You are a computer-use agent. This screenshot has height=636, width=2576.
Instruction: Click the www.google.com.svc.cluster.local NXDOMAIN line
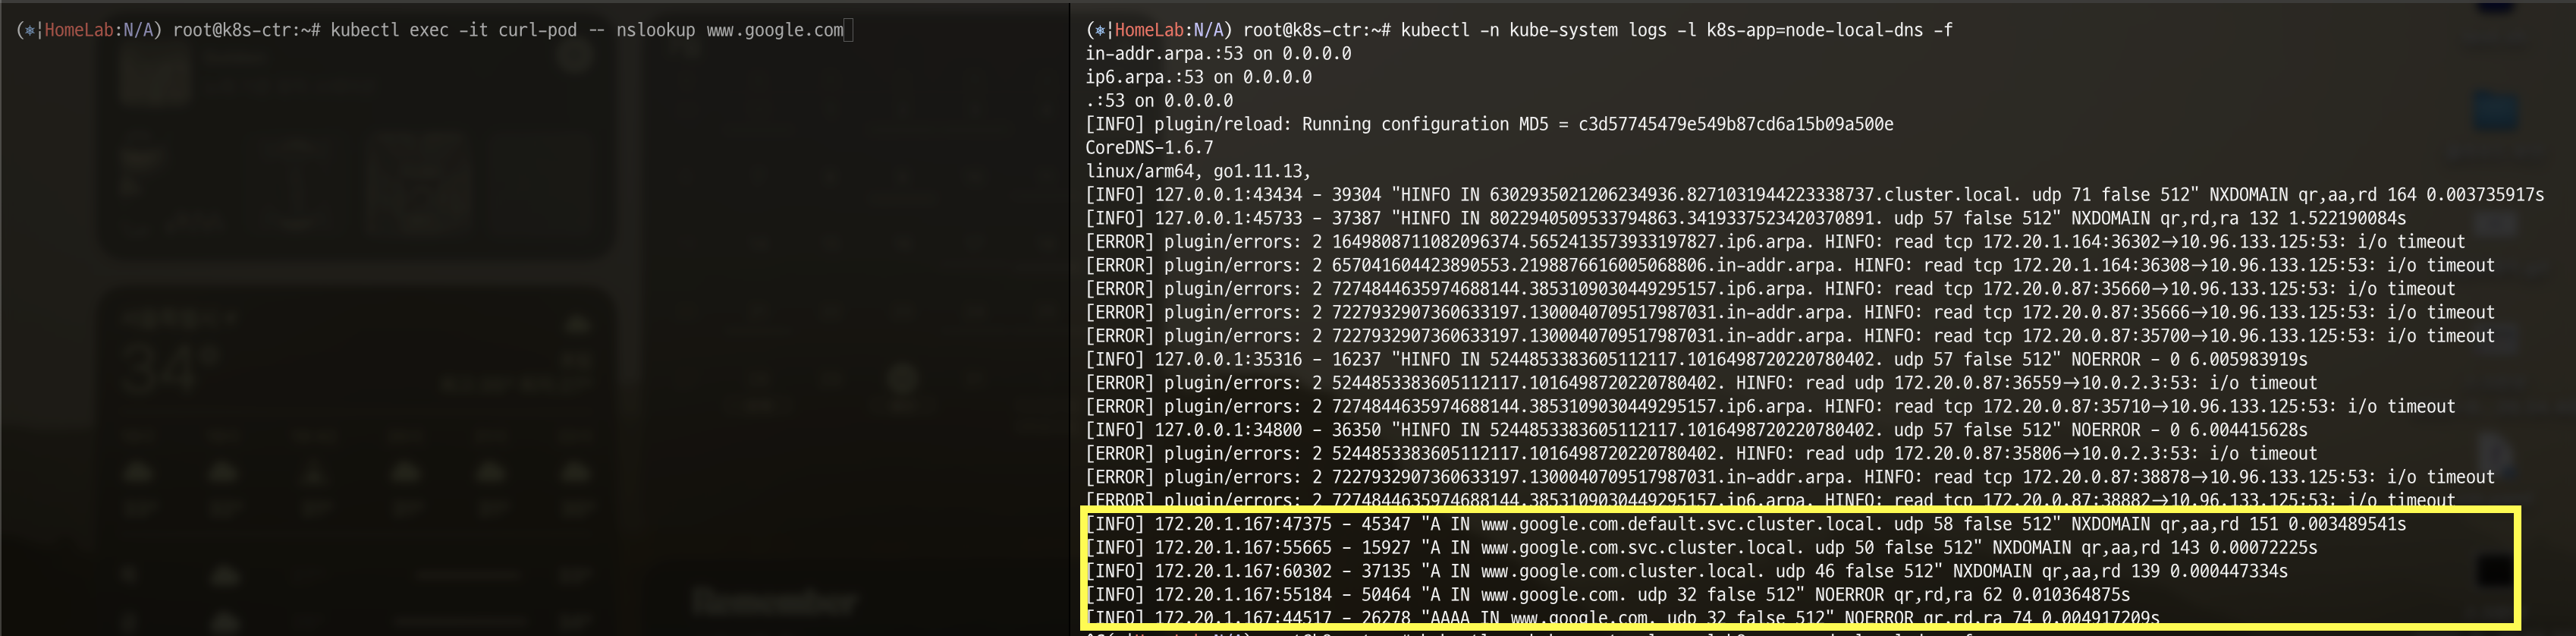point(1701,548)
